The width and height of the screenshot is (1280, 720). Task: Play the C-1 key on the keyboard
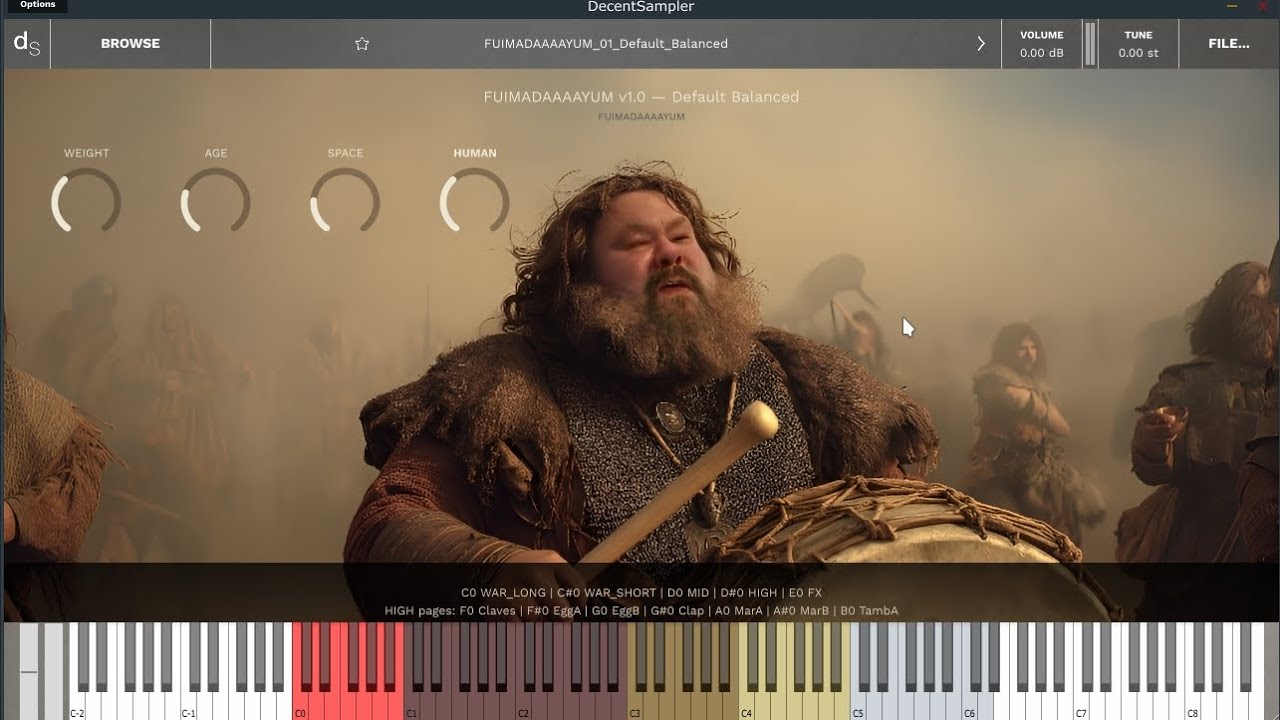pyautogui.click(x=188, y=706)
